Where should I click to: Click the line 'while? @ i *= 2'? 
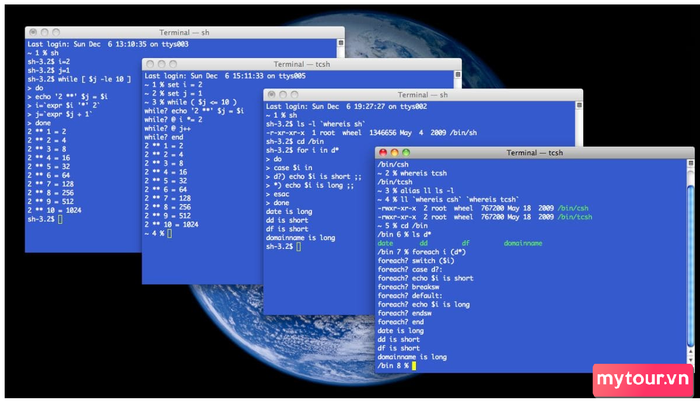point(173,119)
